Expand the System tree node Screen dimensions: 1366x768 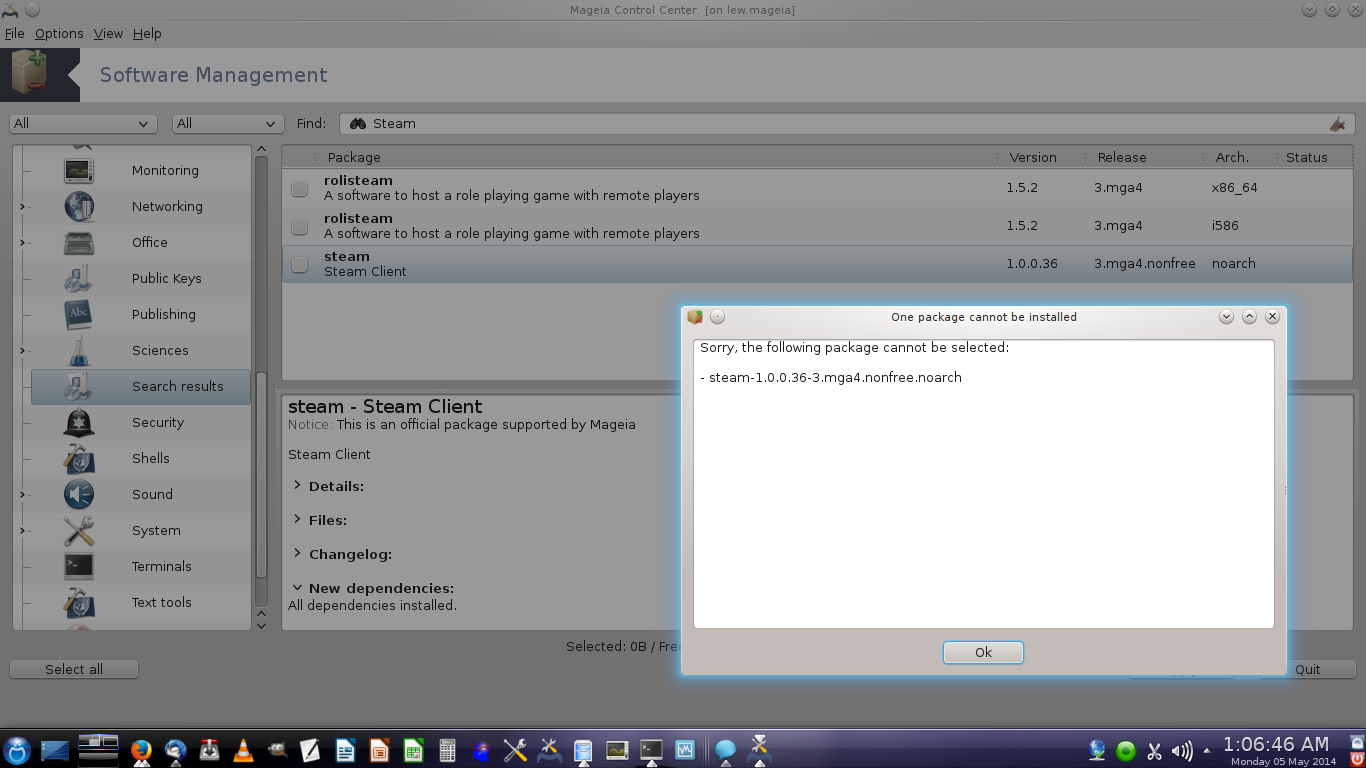[x=22, y=531]
